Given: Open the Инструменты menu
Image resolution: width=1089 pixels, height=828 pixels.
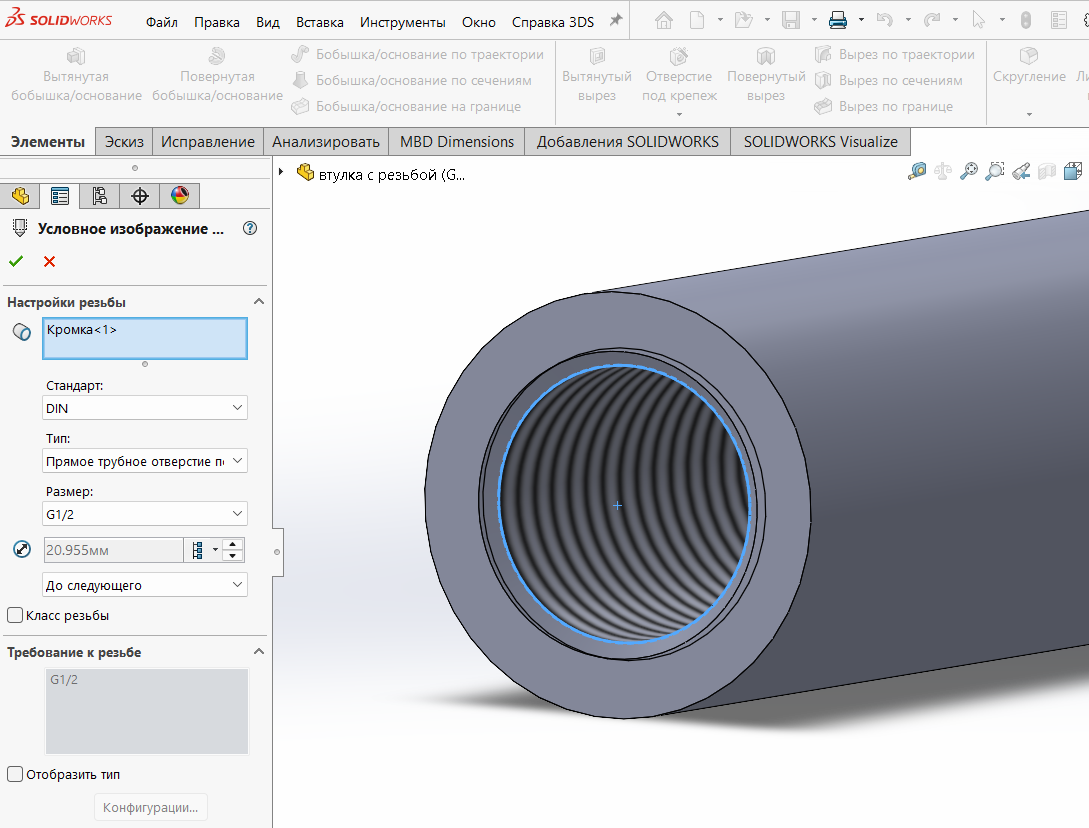Looking at the screenshot, I should coord(402,22).
